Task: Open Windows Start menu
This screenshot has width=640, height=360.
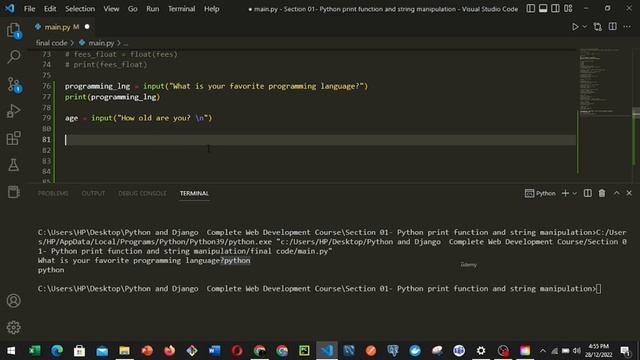Action: [11, 351]
